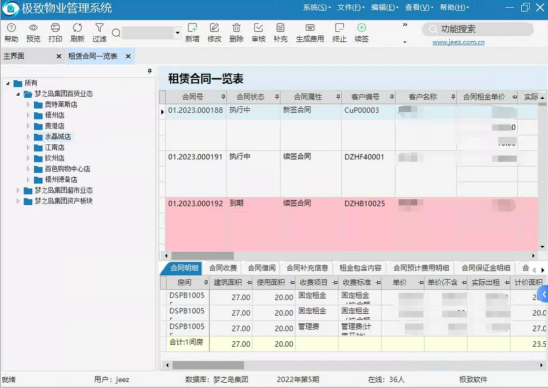
Task: Click the contract grid vertical scrollbar down arrow
Action: click(542, 247)
